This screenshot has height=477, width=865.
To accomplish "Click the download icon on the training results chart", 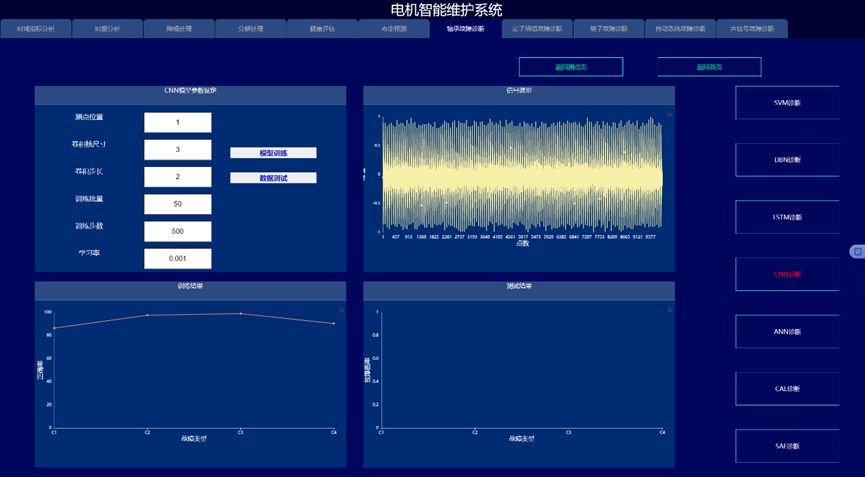I will tap(341, 311).
